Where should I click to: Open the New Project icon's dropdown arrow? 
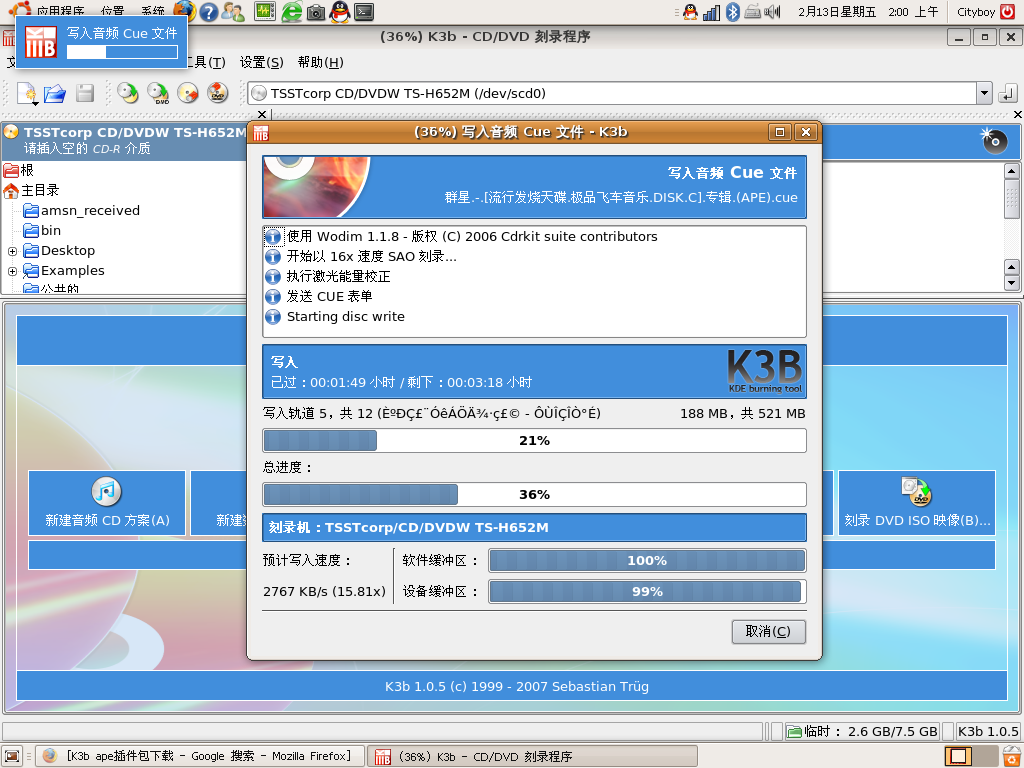tap(34, 103)
